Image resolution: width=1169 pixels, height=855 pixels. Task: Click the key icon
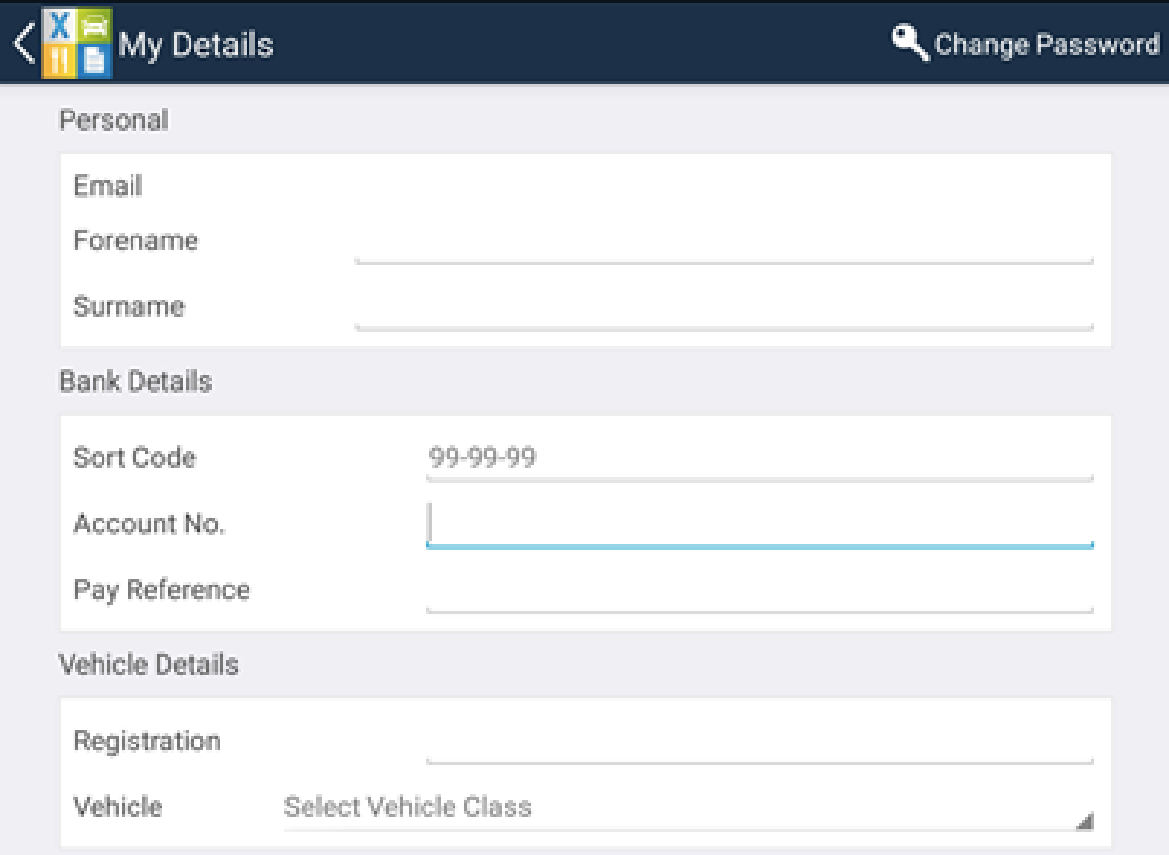click(x=910, y=44)
